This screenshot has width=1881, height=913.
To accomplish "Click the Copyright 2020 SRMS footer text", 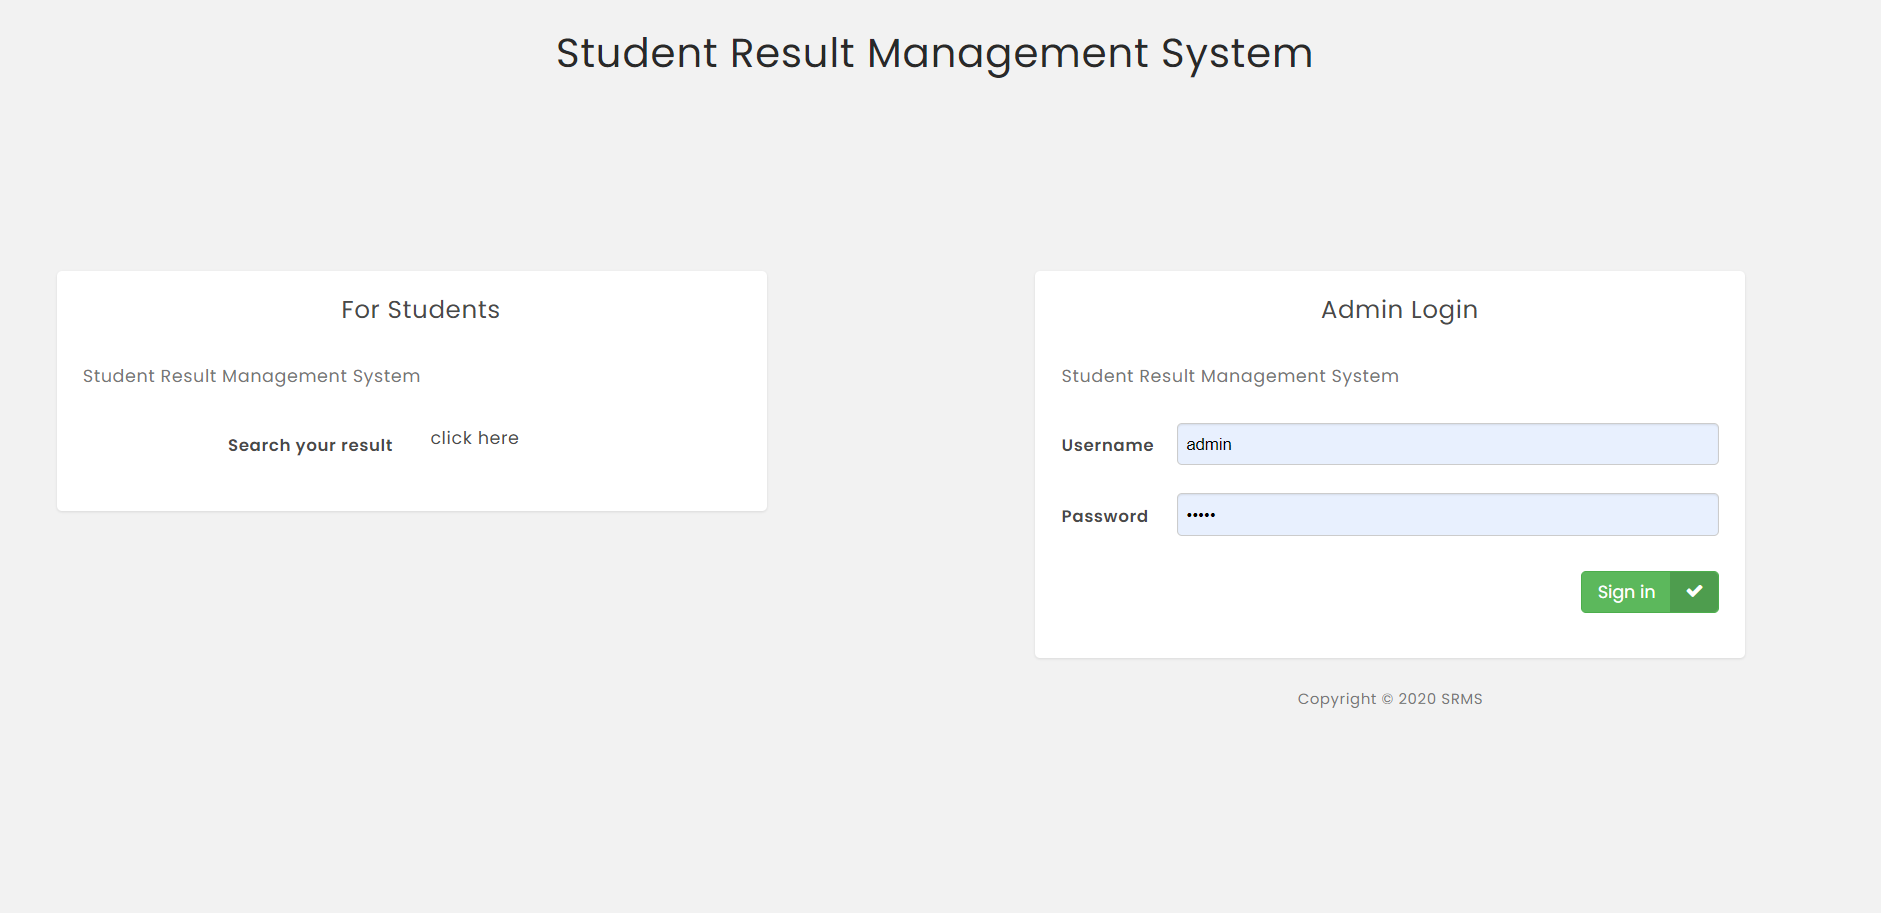I will (1389, 698).
